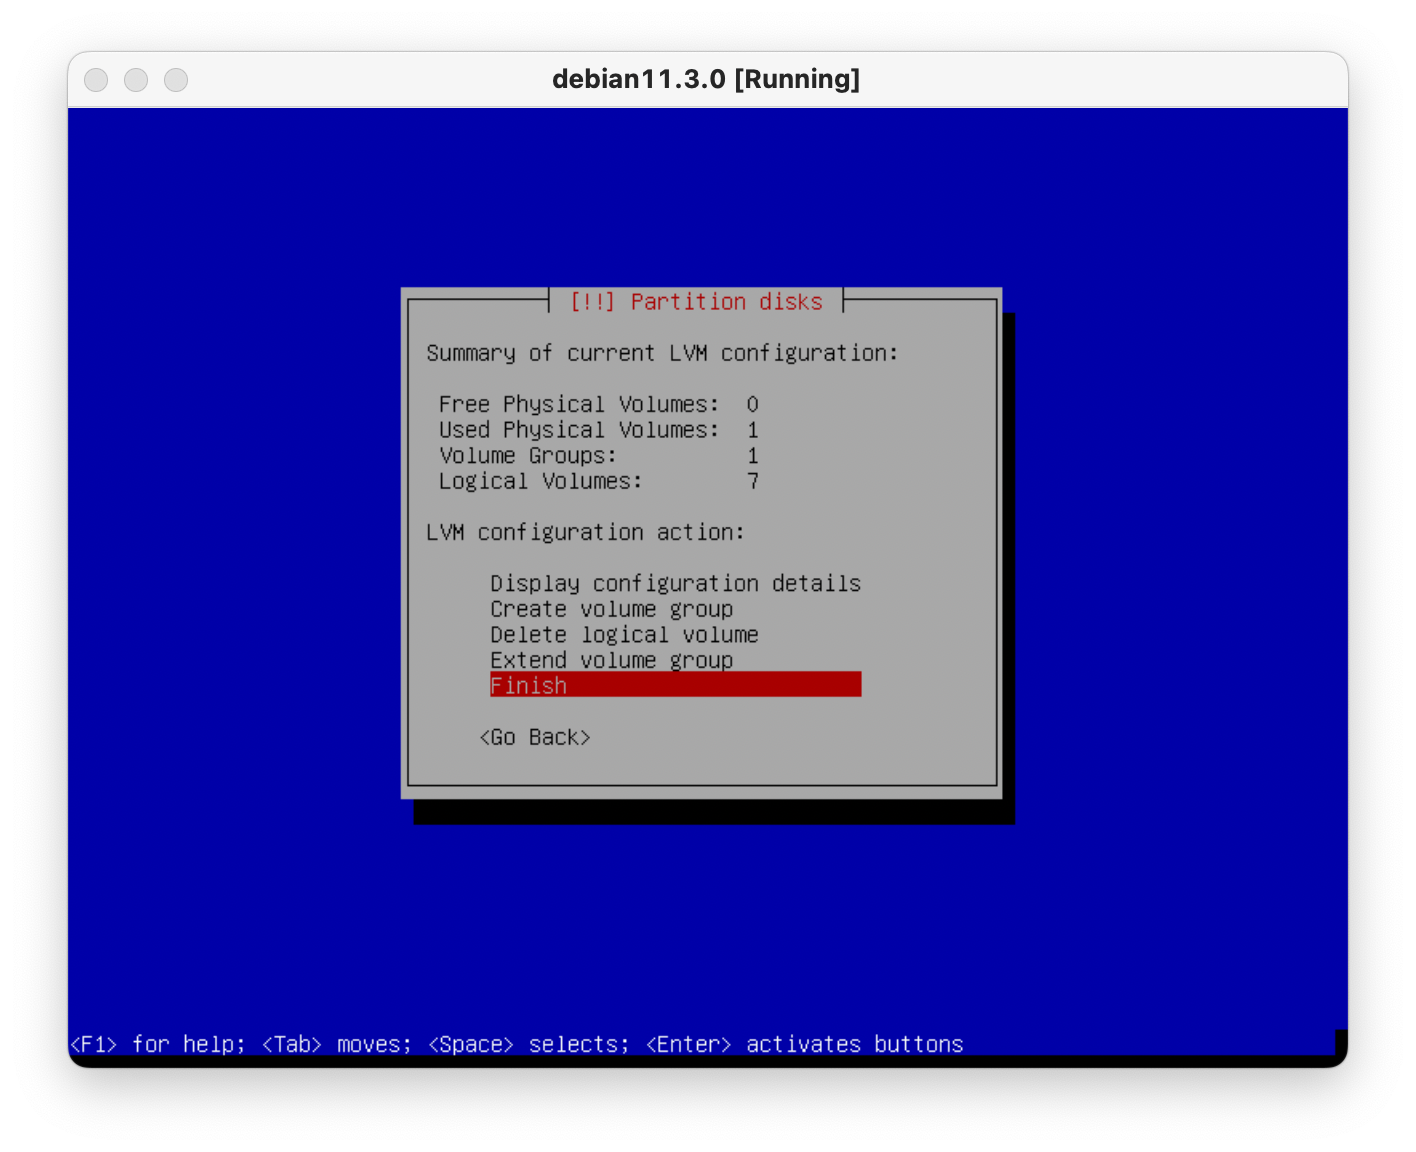Click the Enter activates buttons hint
Viewport: 1416px width, 1152px height.
[804, 1044]
